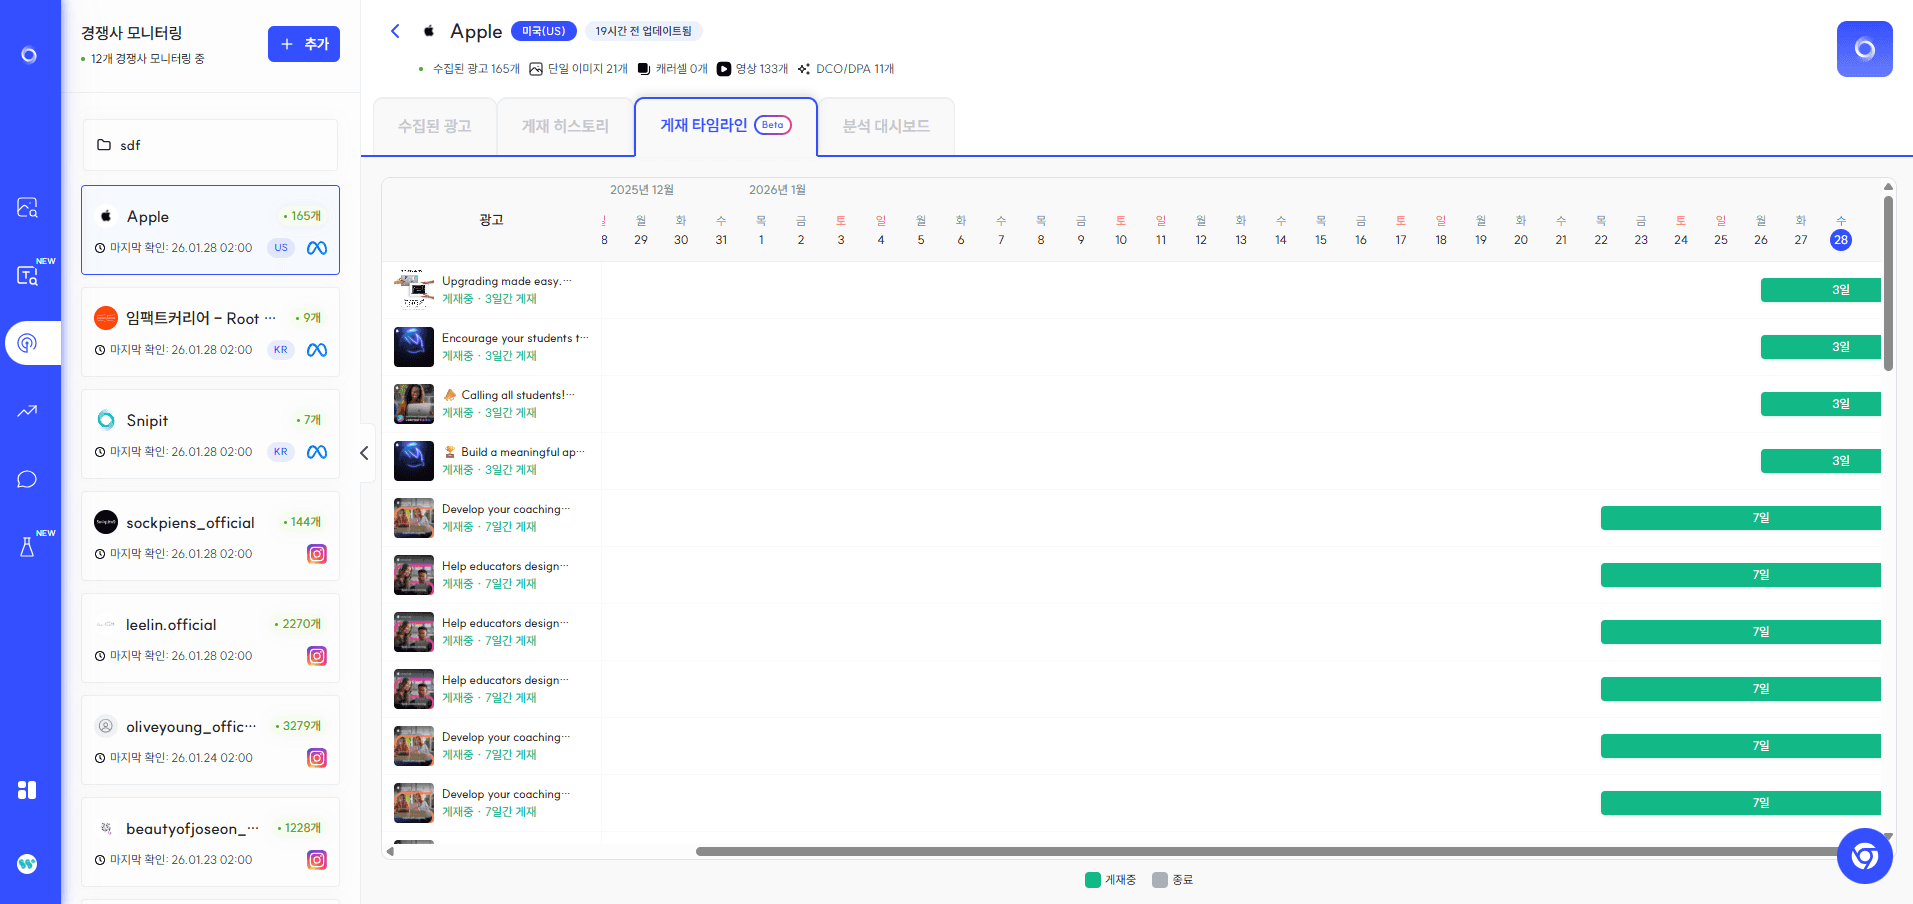Click the sdf folder icon
The width and height of the screenshot is (1913, 904).
[104, 145]
